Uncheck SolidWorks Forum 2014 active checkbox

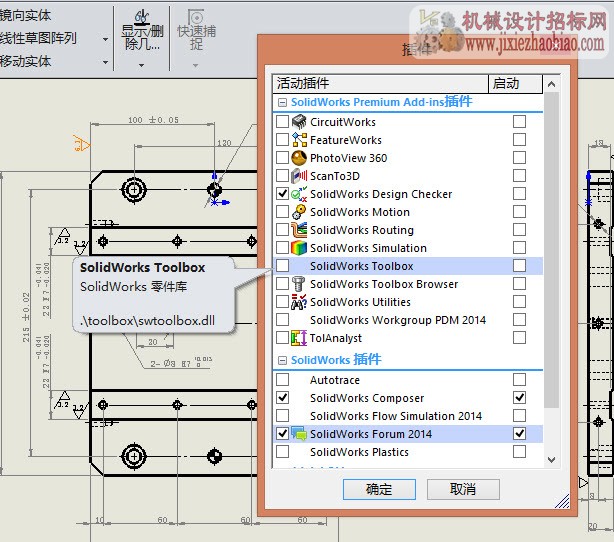[x=282, y=434]
